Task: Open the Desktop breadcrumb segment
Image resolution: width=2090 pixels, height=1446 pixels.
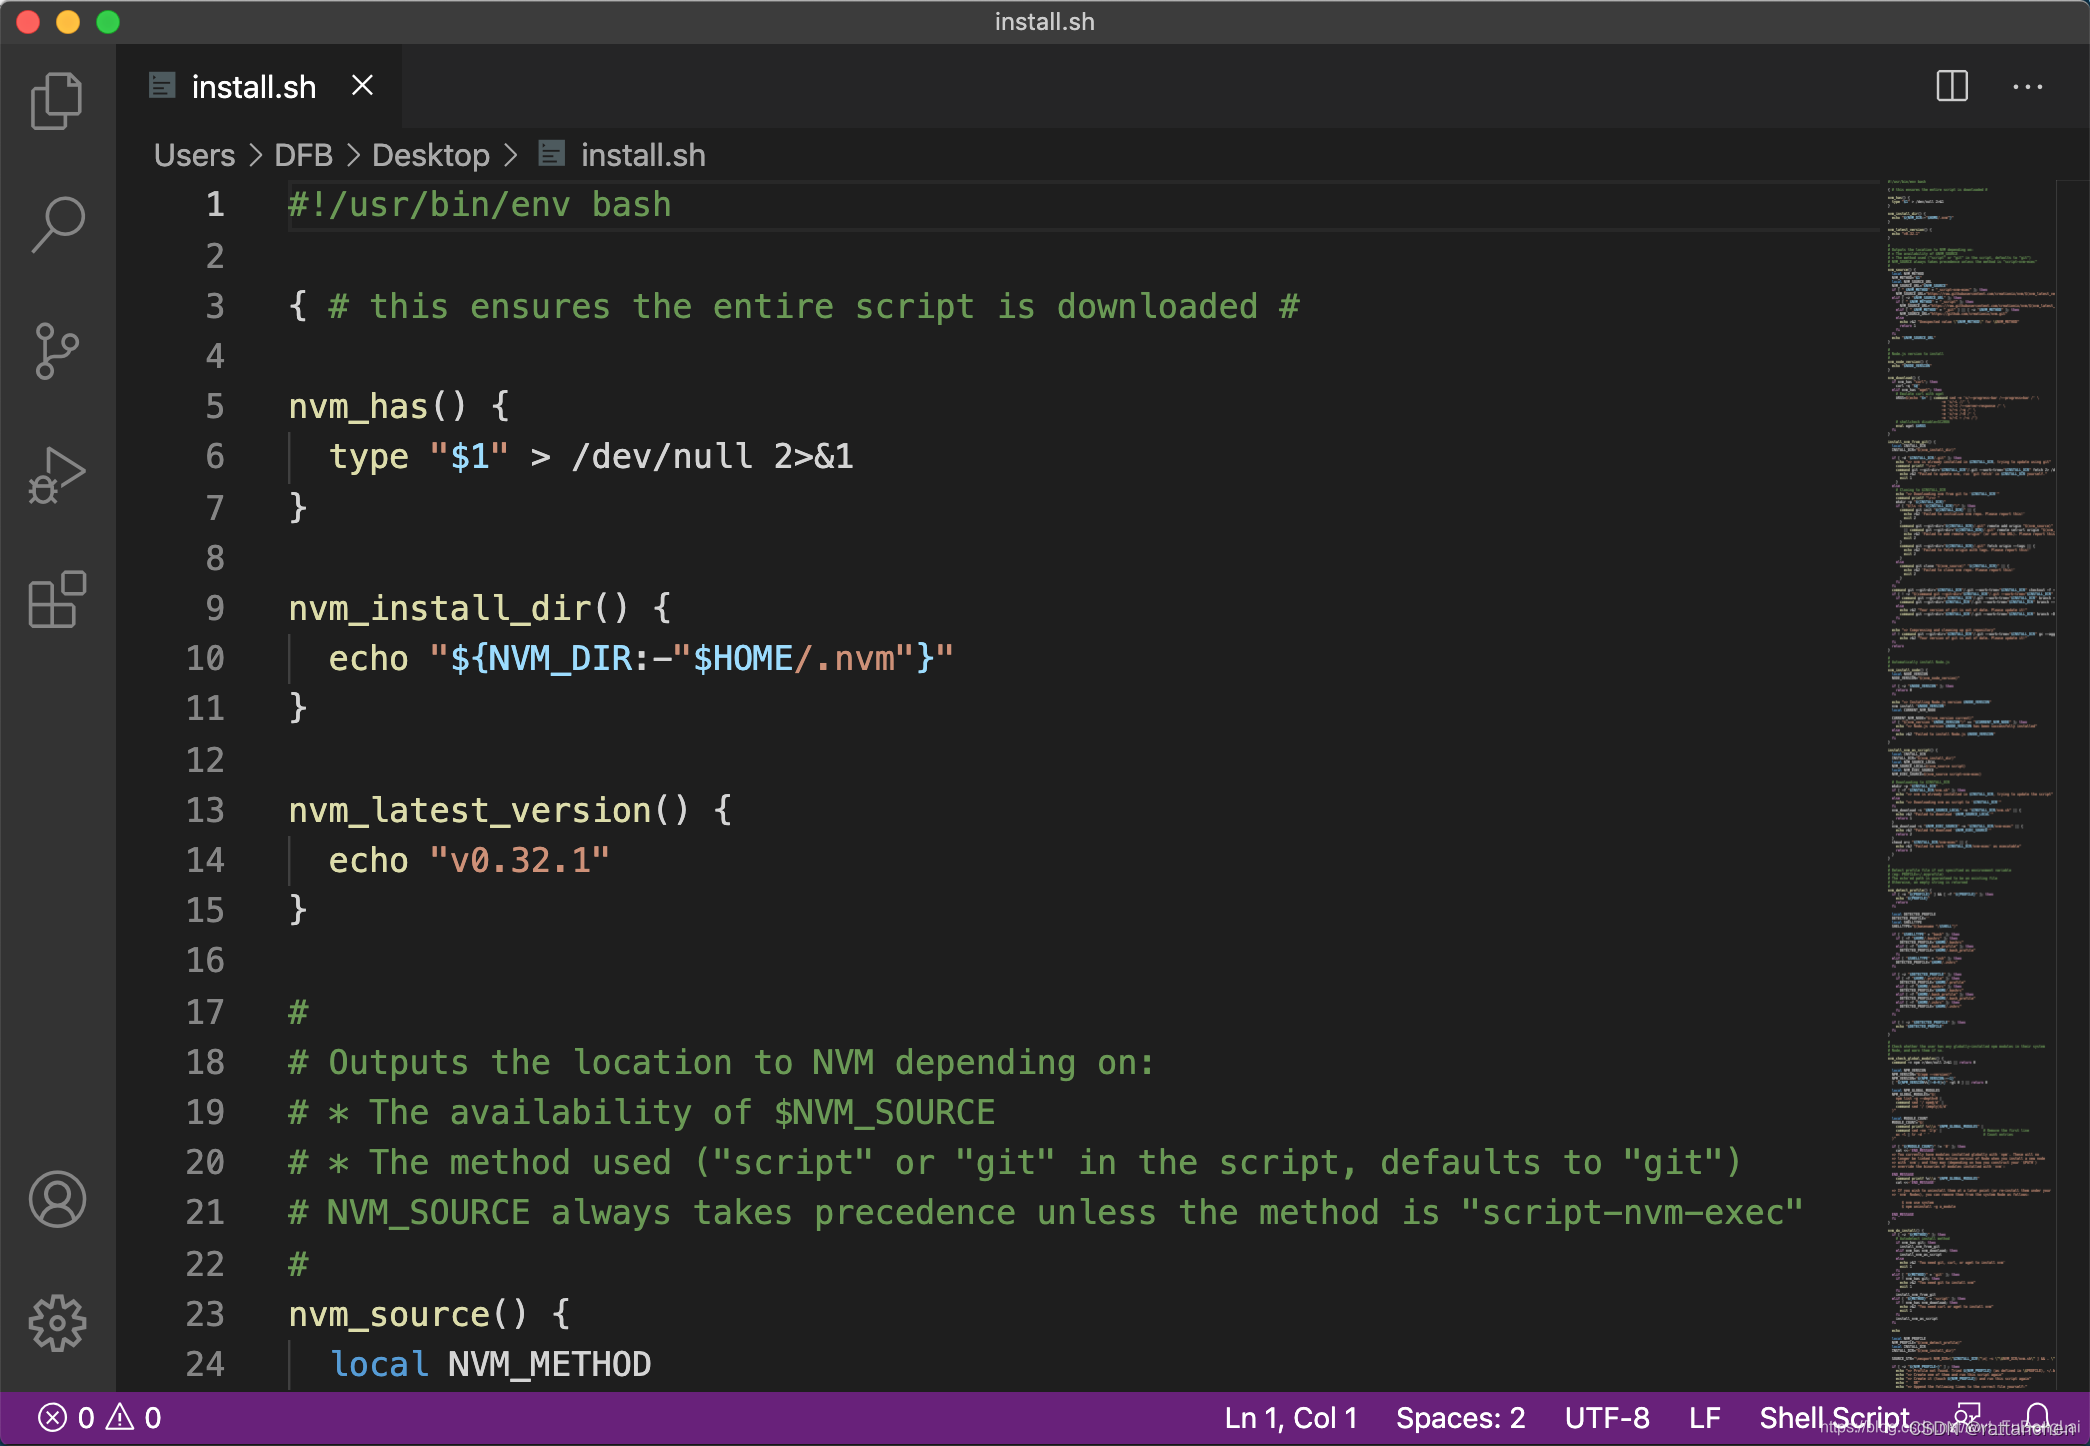Action: pyautogui.click(x=431, y=155)
